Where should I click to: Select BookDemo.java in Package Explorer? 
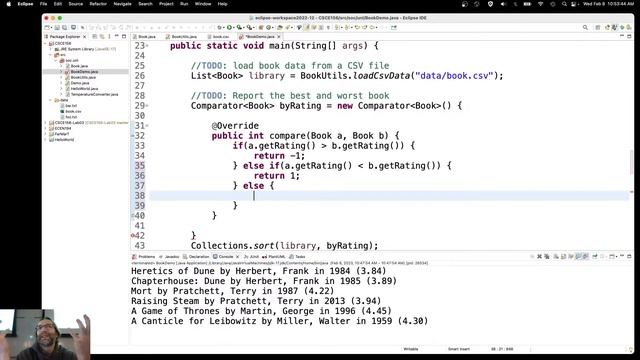pyautogui.click(x=84, y=71)
